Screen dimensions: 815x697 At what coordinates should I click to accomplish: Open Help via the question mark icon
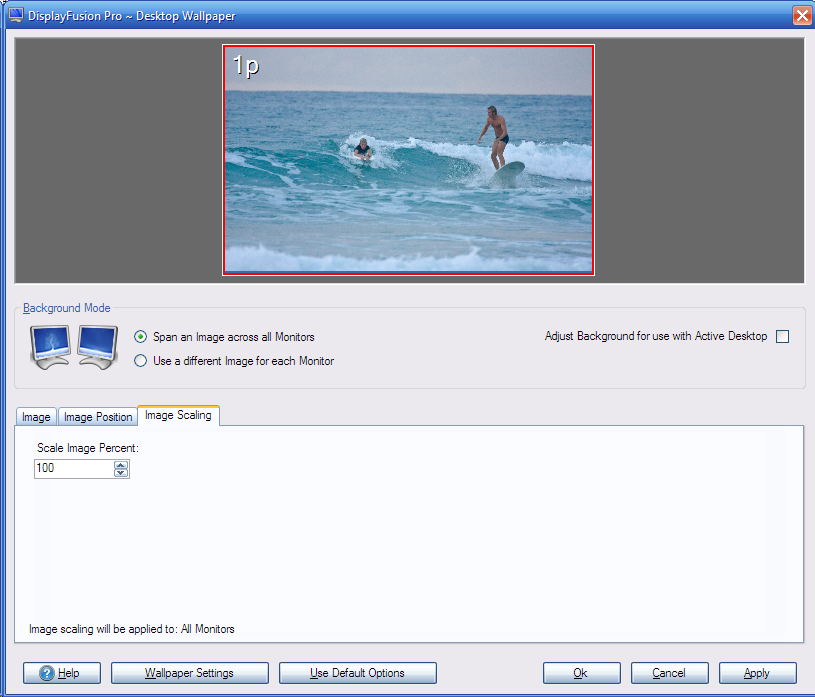point(47,673)
